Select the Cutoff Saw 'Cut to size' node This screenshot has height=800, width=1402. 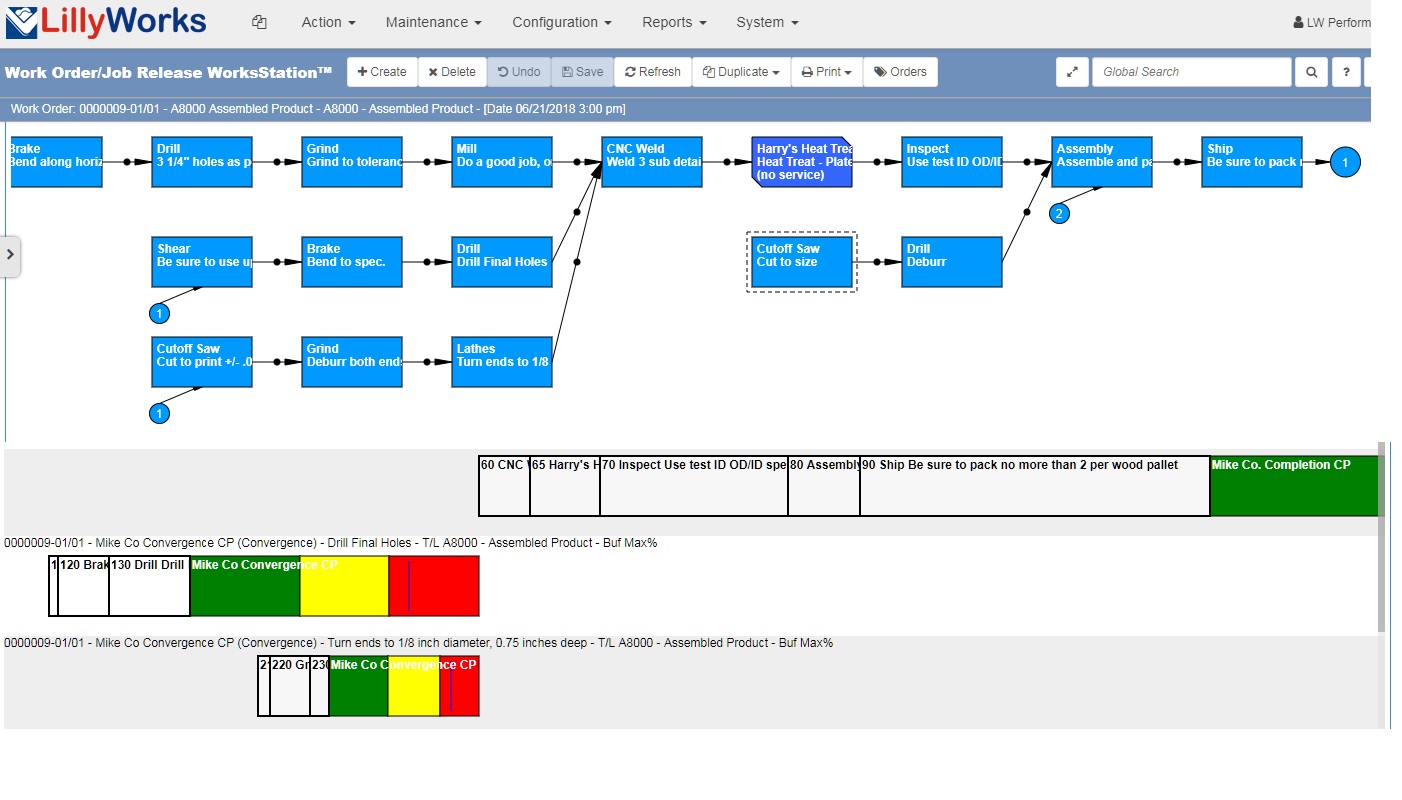pyautogui.click(x=802, y=262)
